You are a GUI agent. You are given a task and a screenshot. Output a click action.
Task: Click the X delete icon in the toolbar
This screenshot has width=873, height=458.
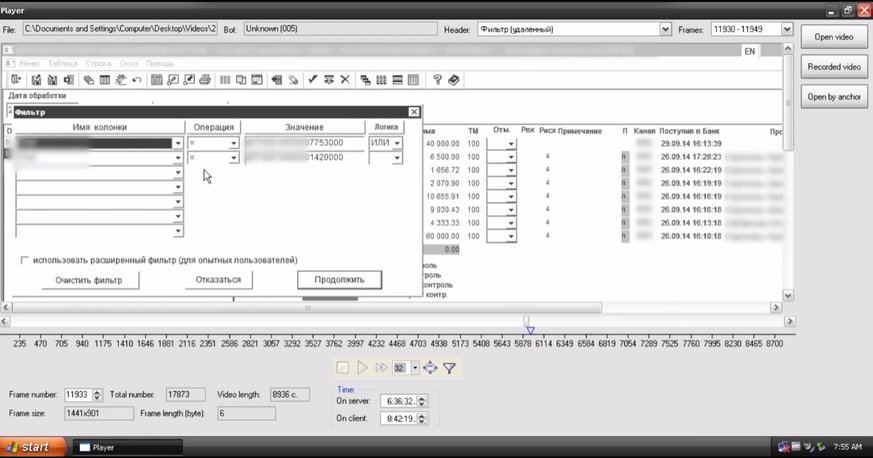(345, 79)
